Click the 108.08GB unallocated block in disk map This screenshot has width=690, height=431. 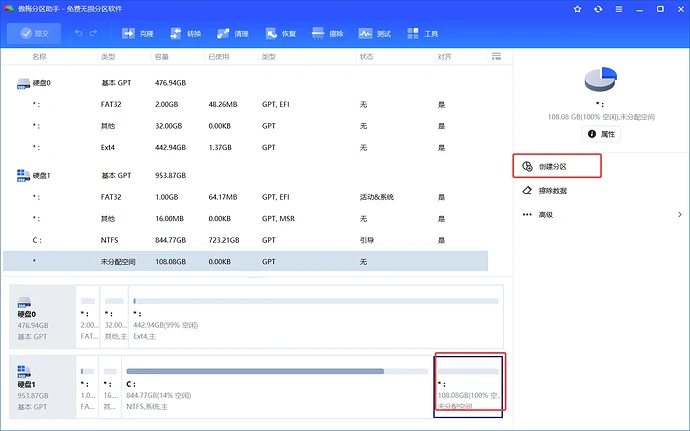[469, 385]
